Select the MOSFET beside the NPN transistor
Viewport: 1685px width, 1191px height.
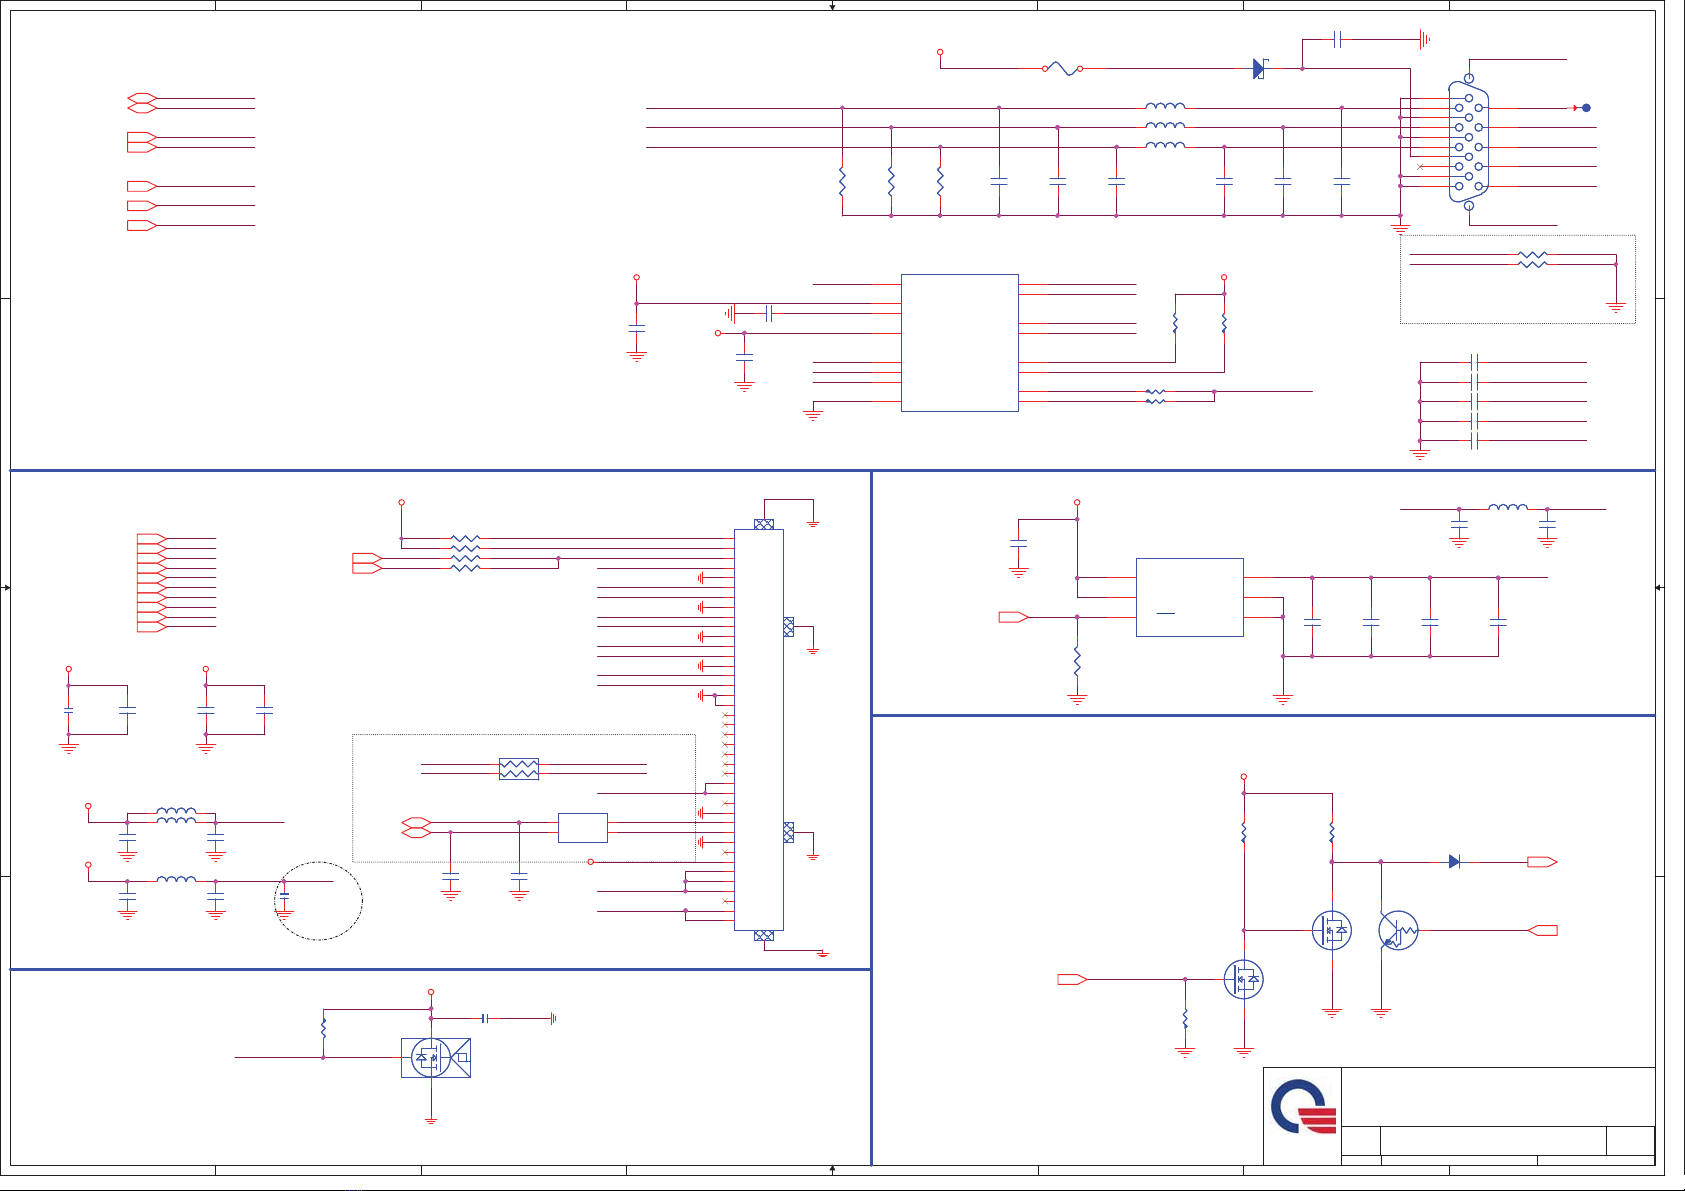point(1331,930)
